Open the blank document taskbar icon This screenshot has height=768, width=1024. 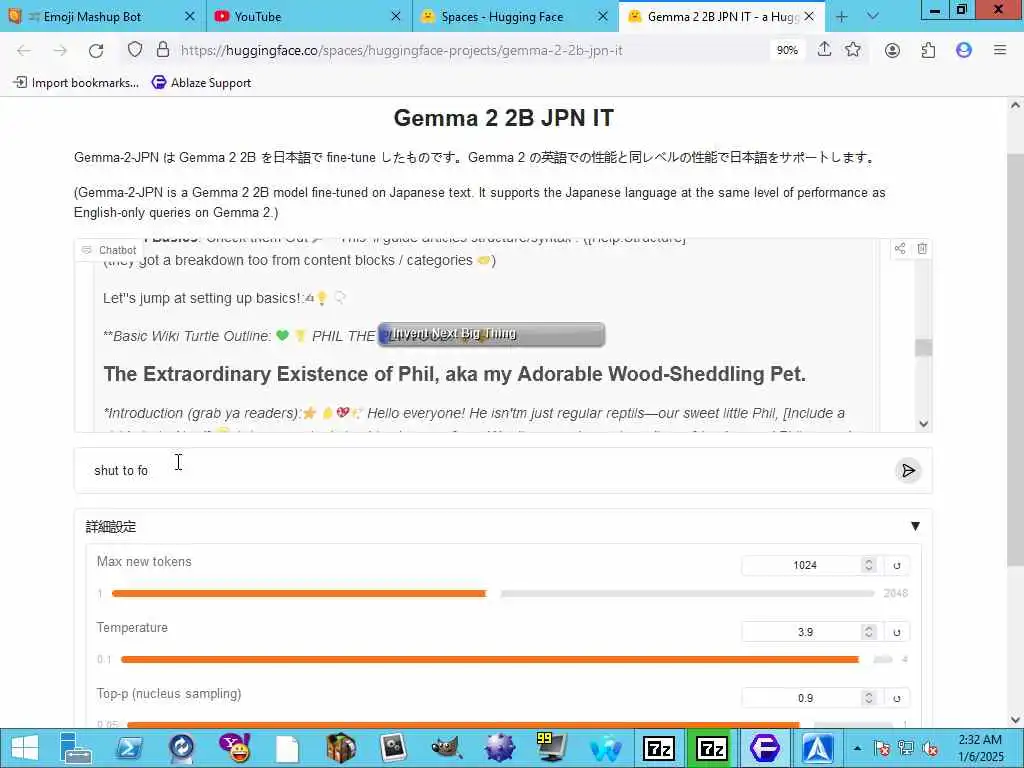coord(287,748)
